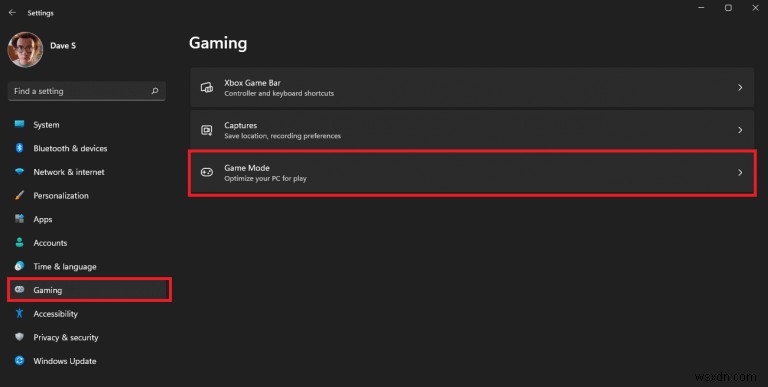Image resolution: width=768 pixels, height=387 pixels.
Task: Select Gaming category label
Action: 48,290
